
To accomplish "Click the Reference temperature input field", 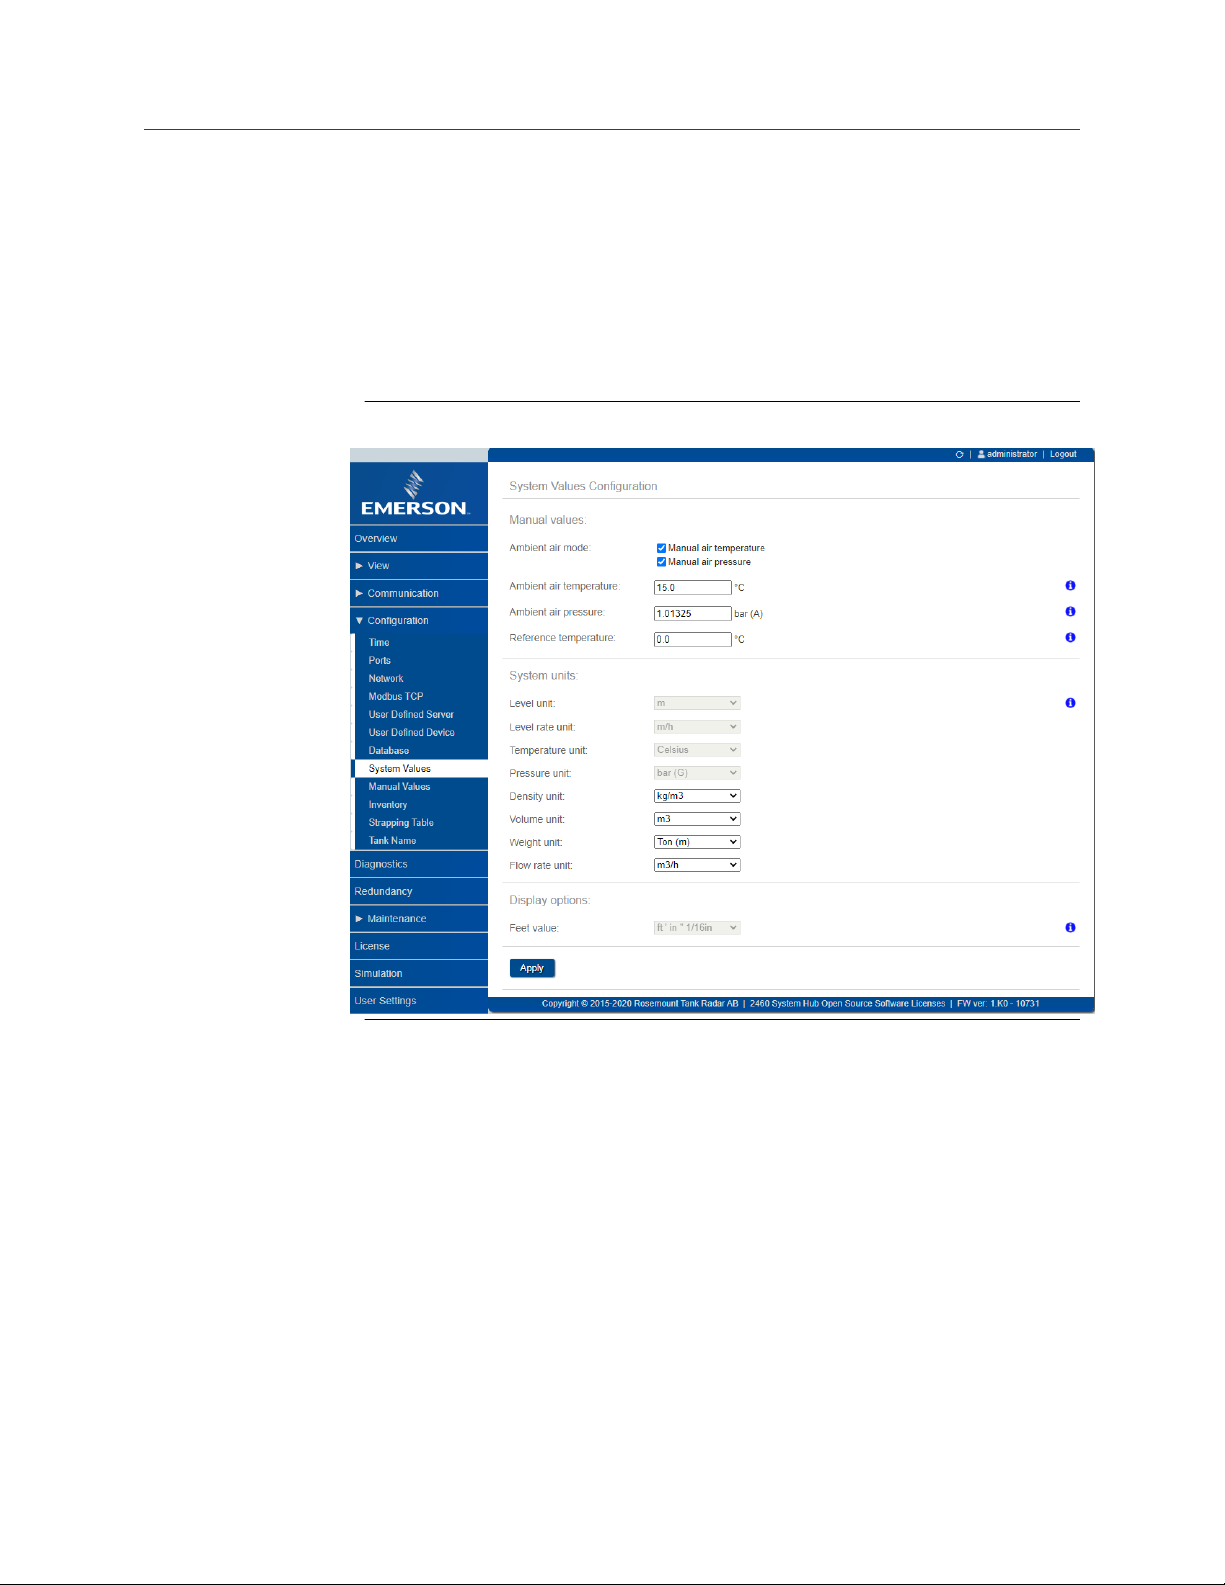I will click(x=693, y=640).
